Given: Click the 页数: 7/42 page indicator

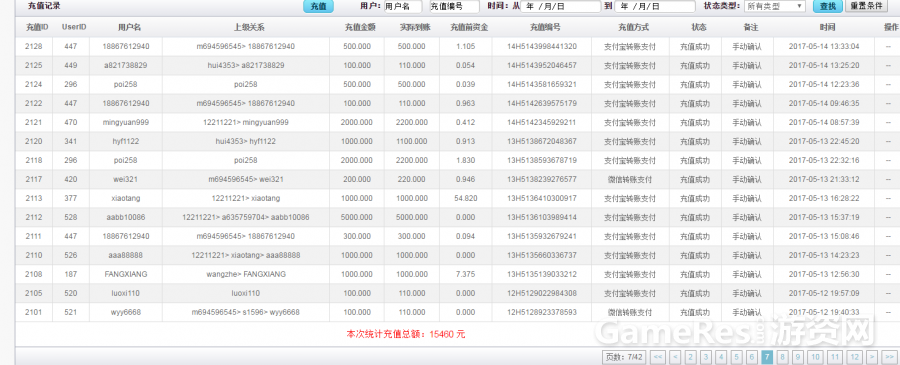Looking at the screenshot, I should click(624, 357).
